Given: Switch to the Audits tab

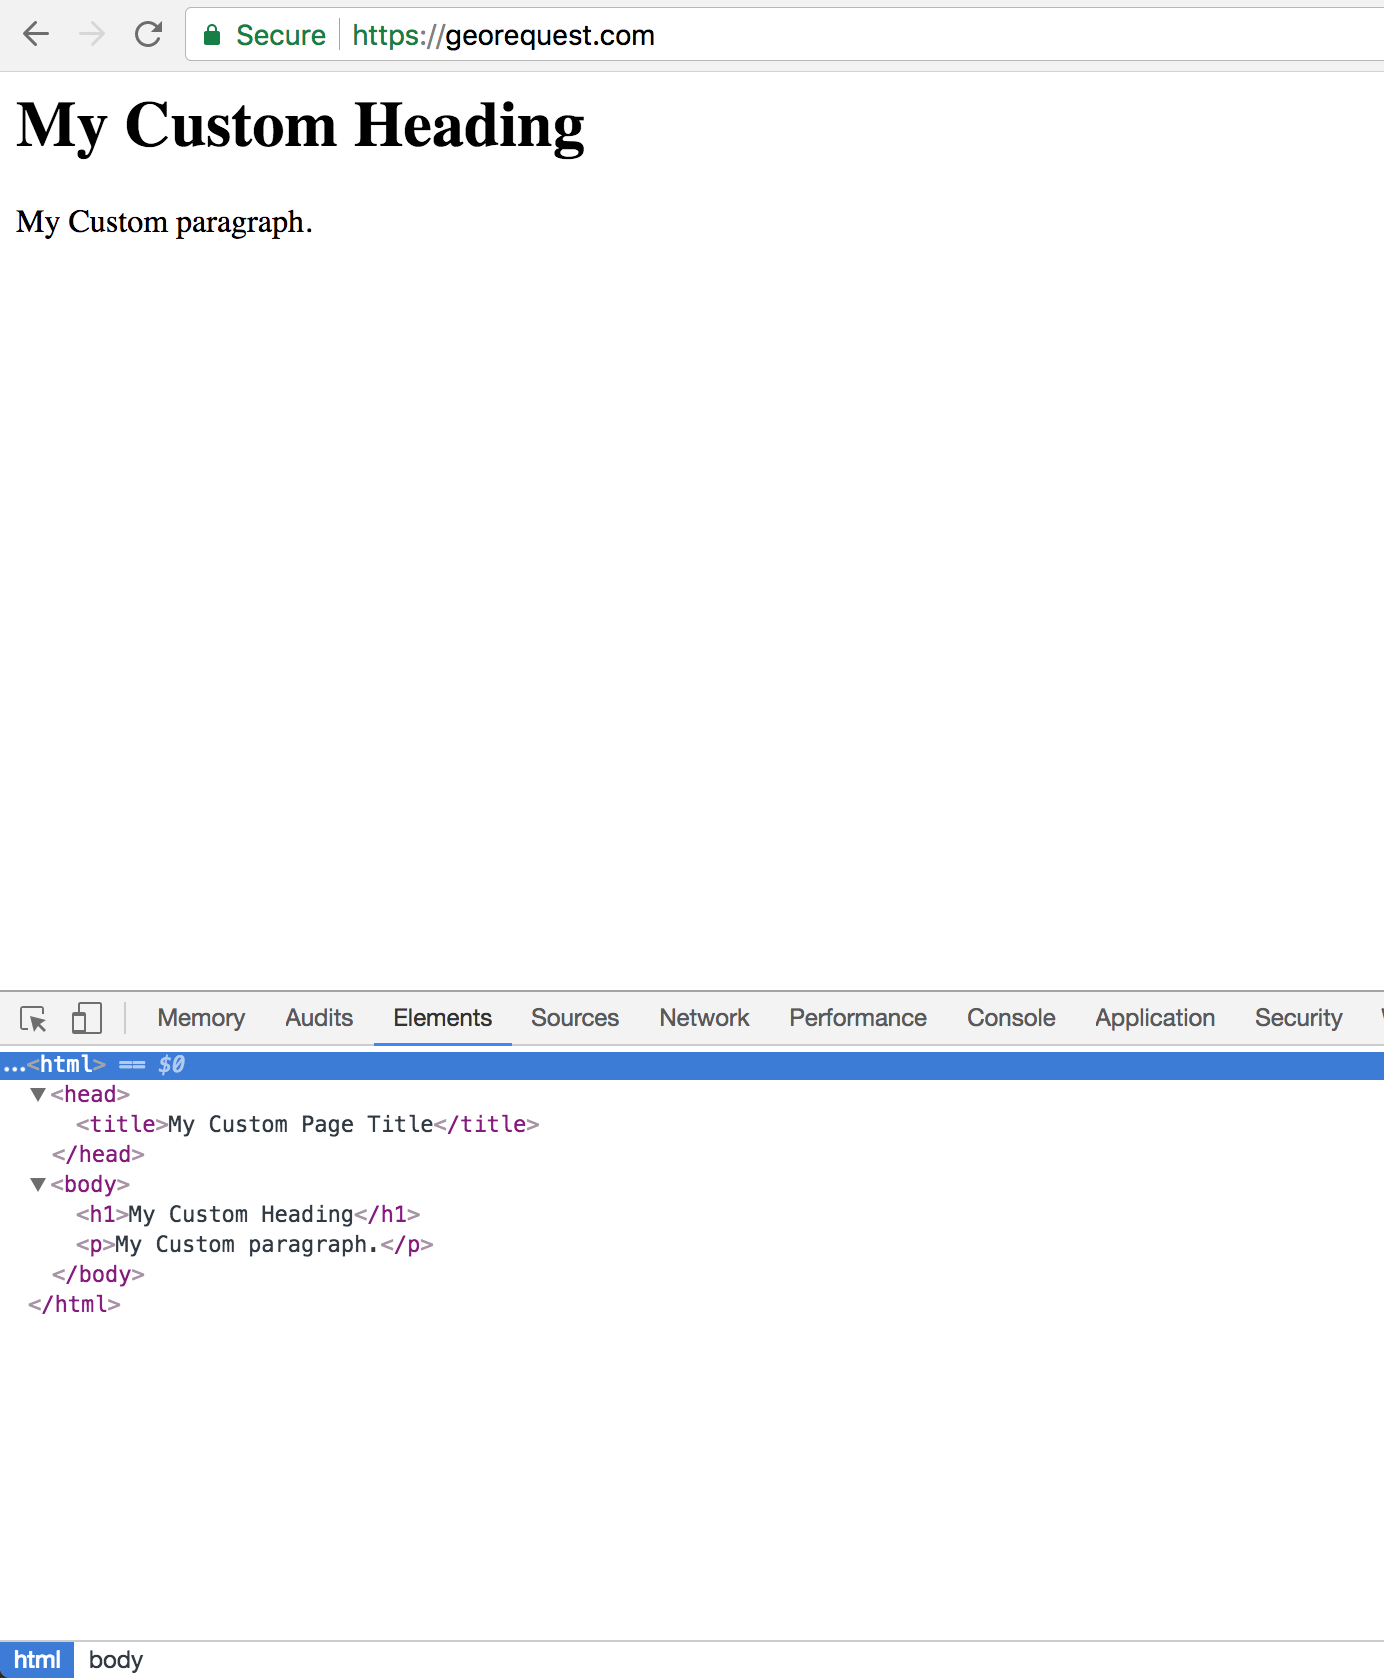Looking at the screenshot, I should pyautogui.click(x=319, y=1018).
